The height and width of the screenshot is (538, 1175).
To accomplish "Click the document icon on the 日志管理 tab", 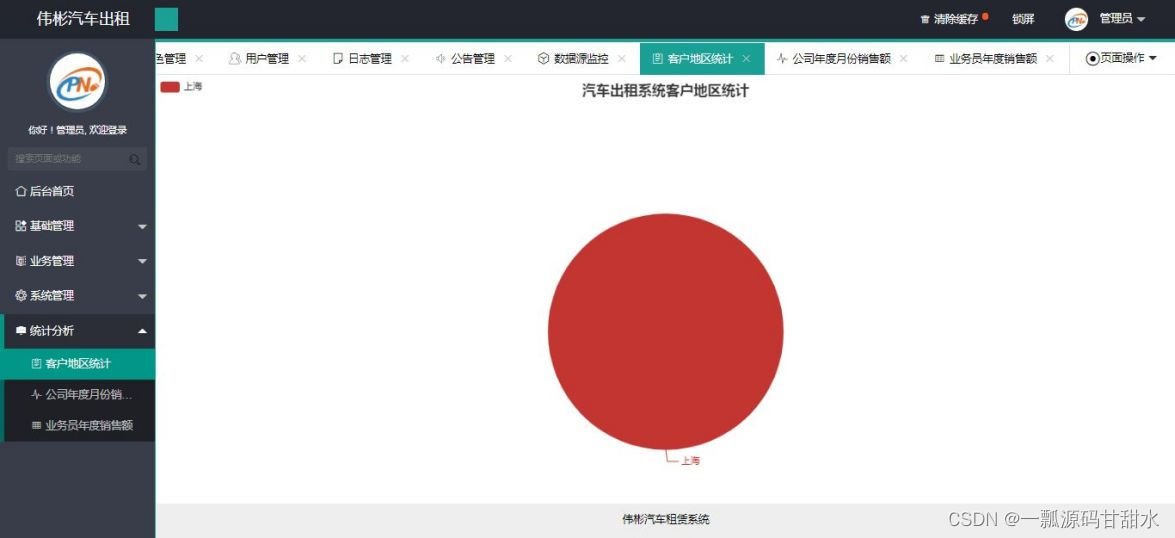I will click(338, 58).
